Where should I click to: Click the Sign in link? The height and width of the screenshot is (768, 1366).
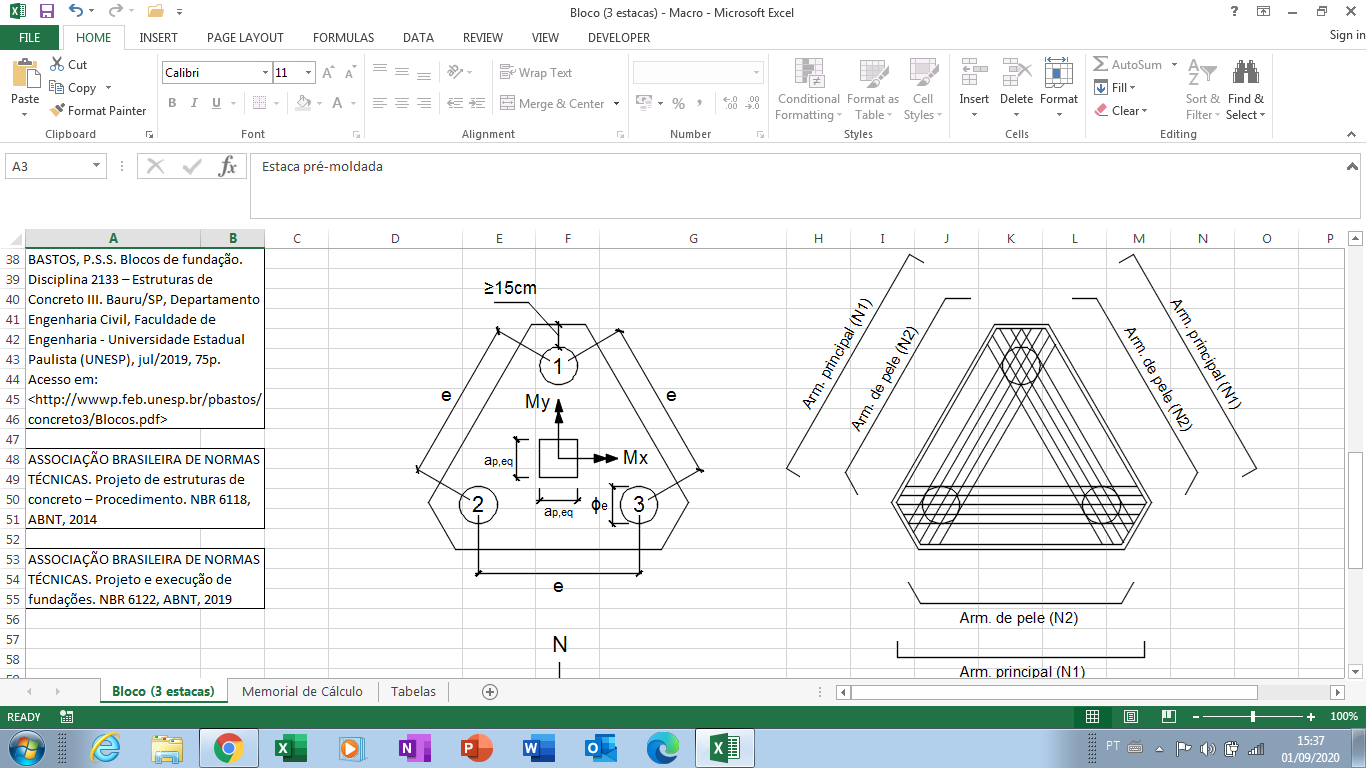(1347, 36)
